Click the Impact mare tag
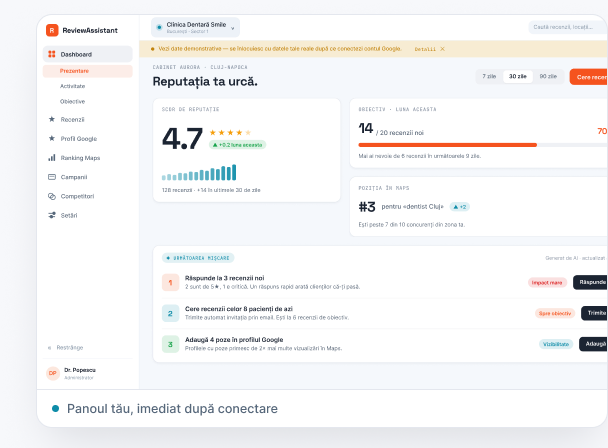 tap(547, 282)
